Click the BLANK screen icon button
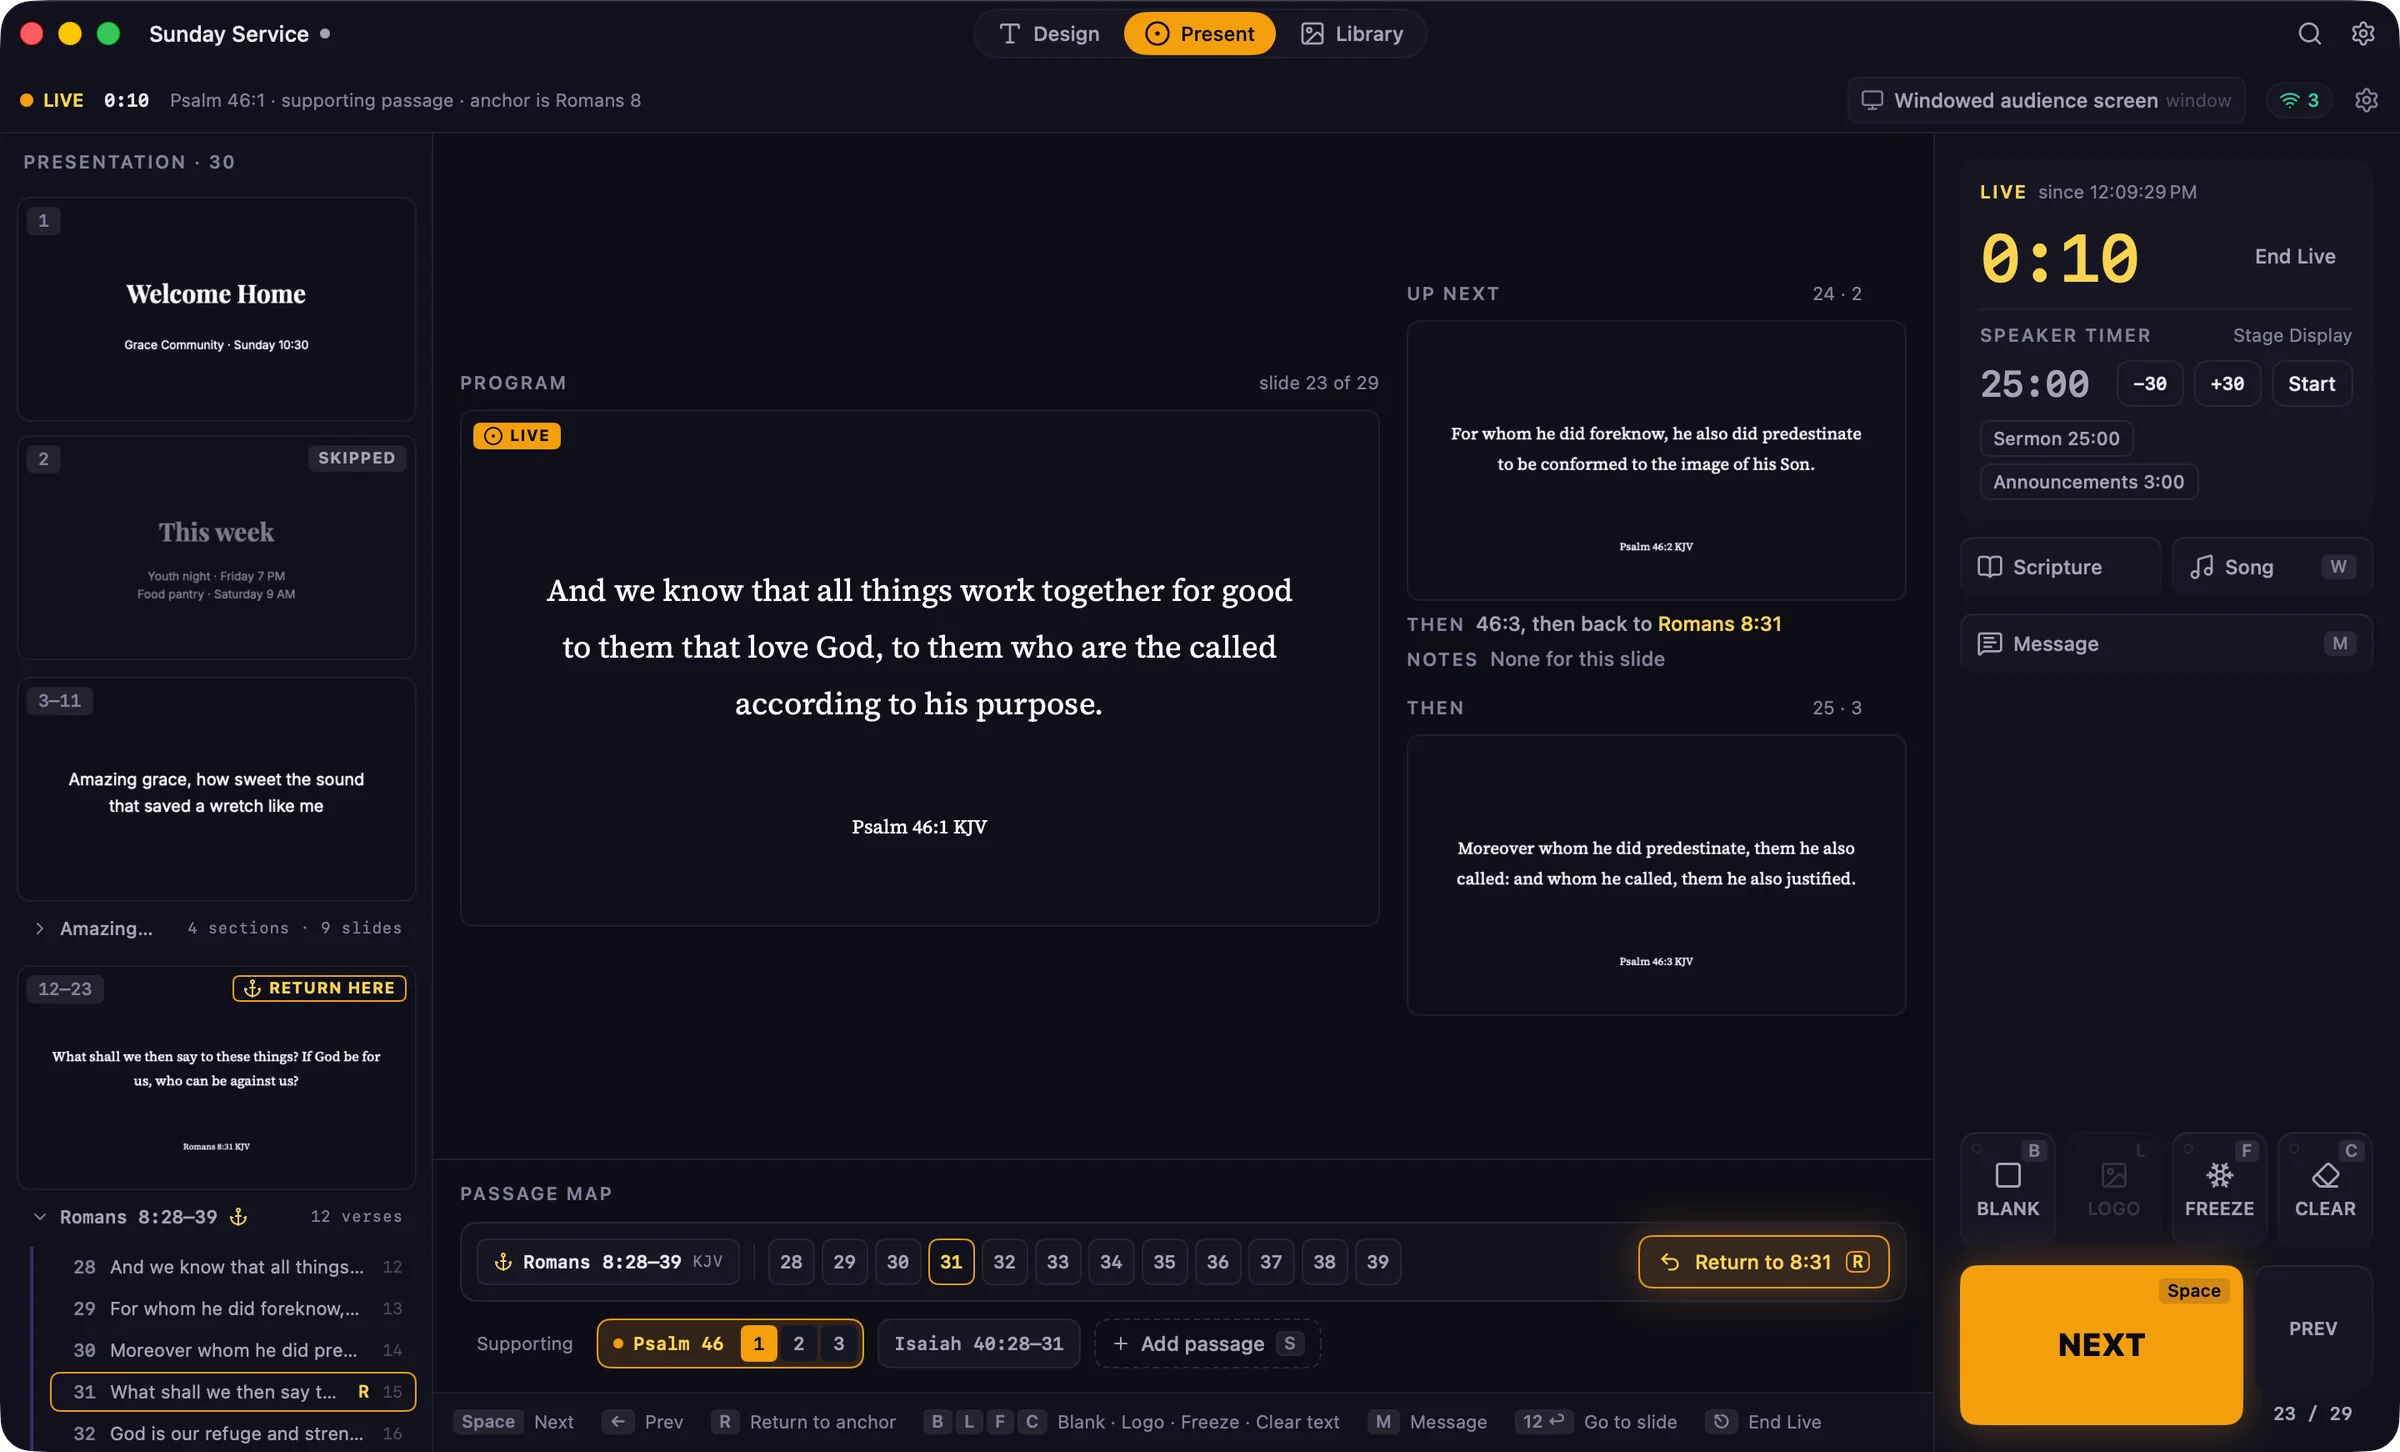Viewport: 2400px width, 1452px height. pos(2007,1188)
